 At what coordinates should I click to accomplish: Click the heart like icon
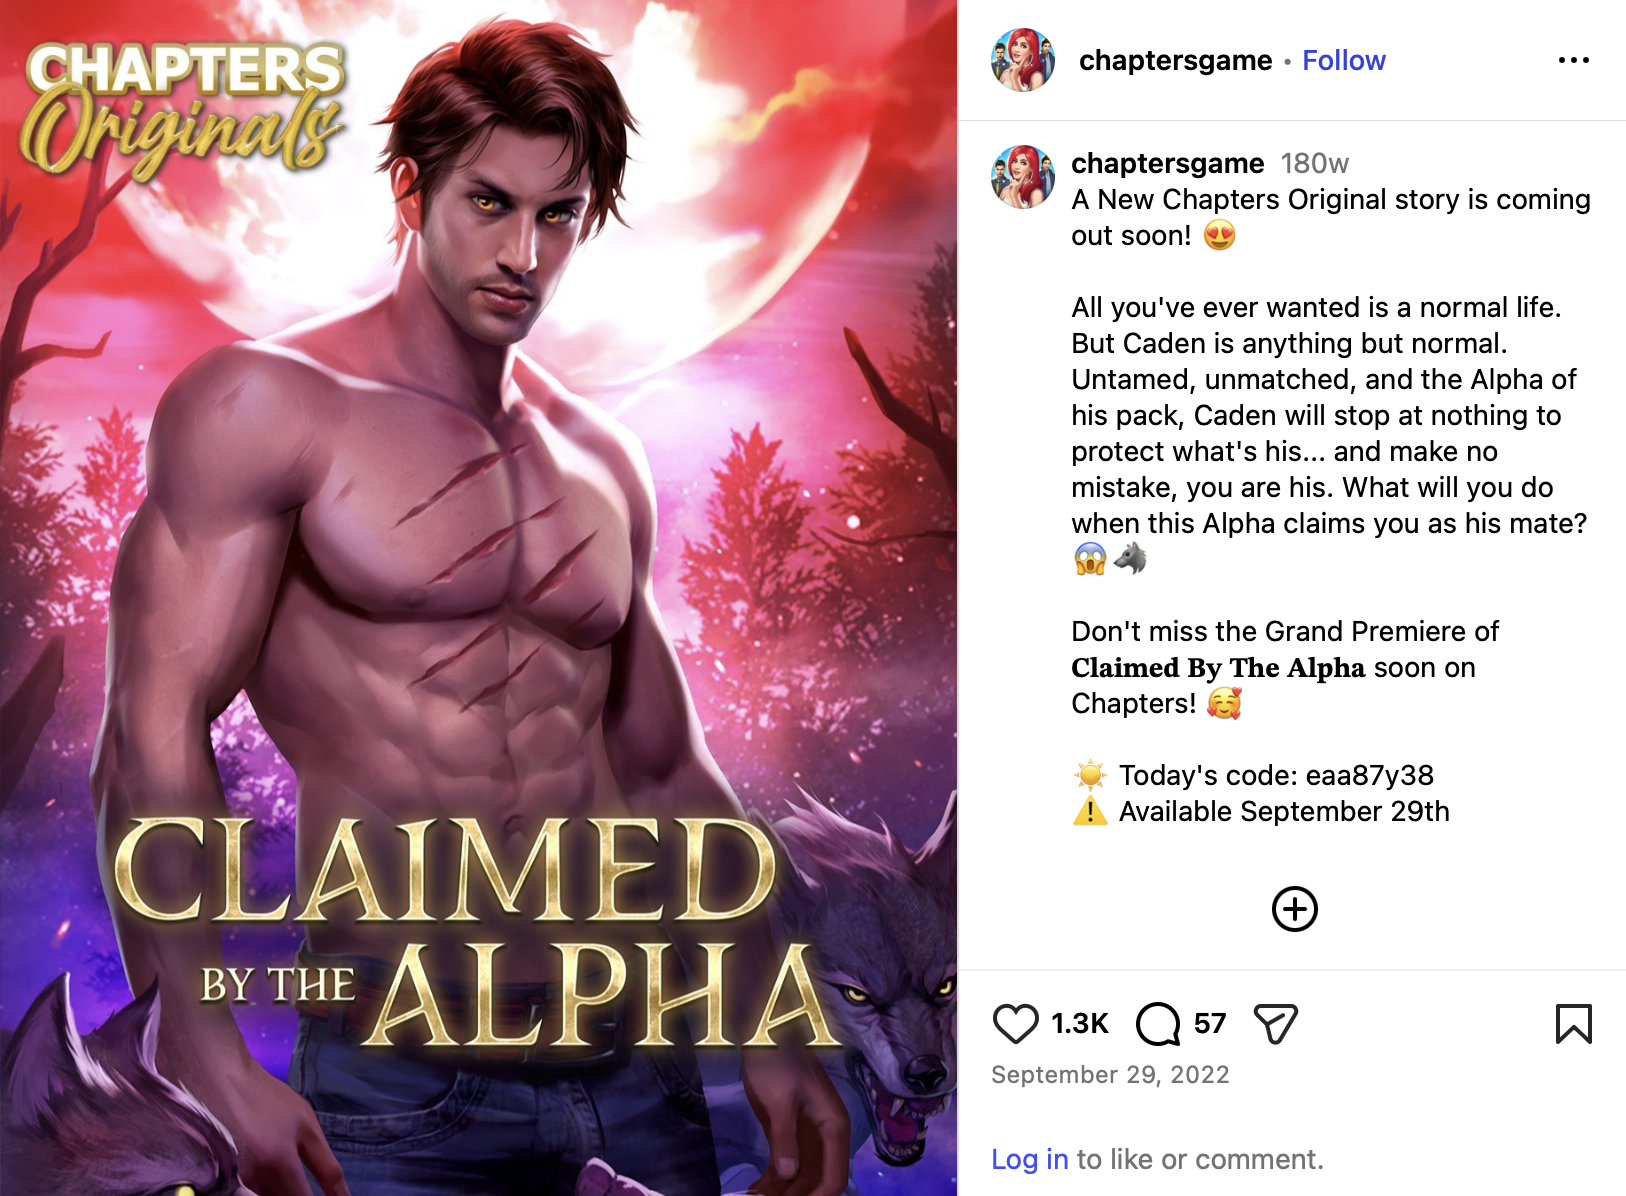pyautogui.click(x=1015, y=1024)
